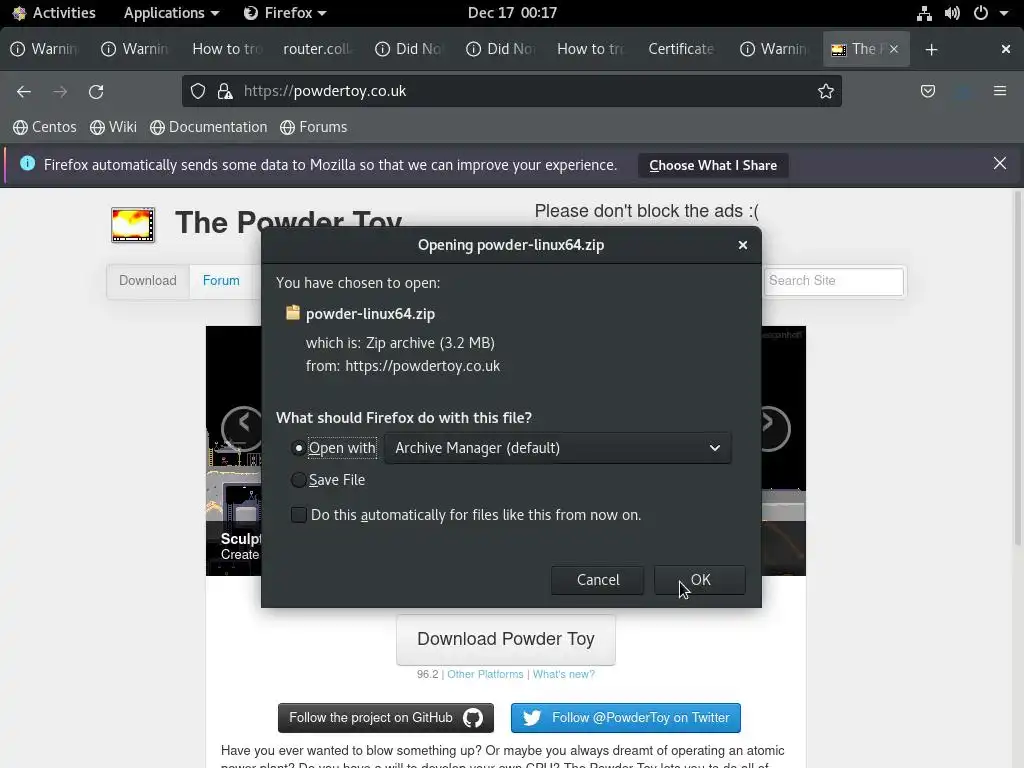Open the What's new? link
Screen dimensions: 1024x768
click(564, 675)
